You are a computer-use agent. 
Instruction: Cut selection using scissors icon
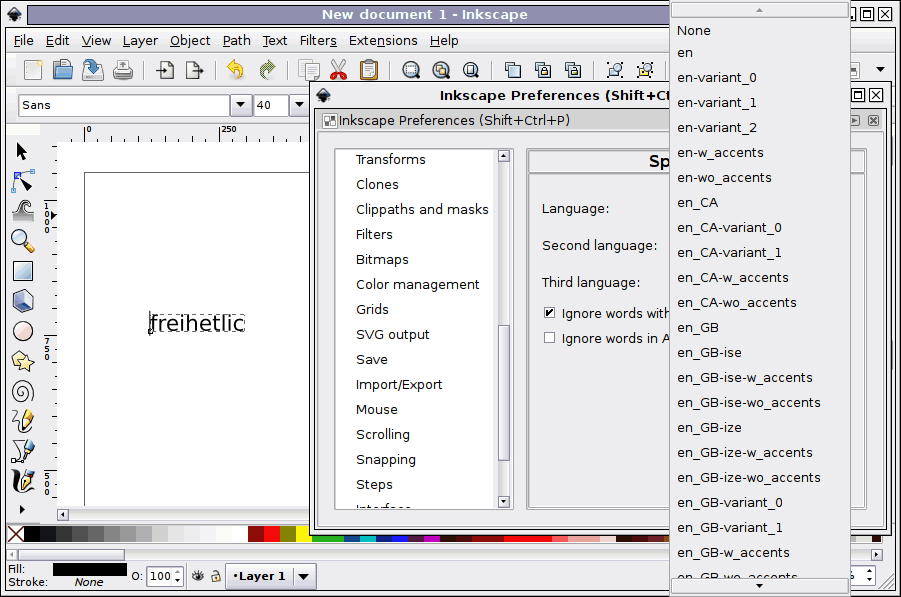pos(338,70)
